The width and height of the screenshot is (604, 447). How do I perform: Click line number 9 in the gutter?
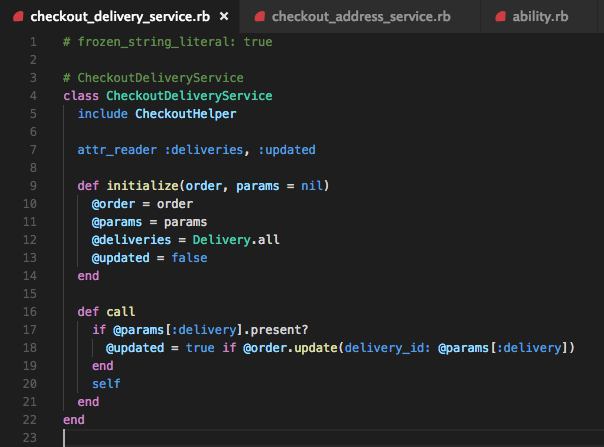(x=33, y=186)
